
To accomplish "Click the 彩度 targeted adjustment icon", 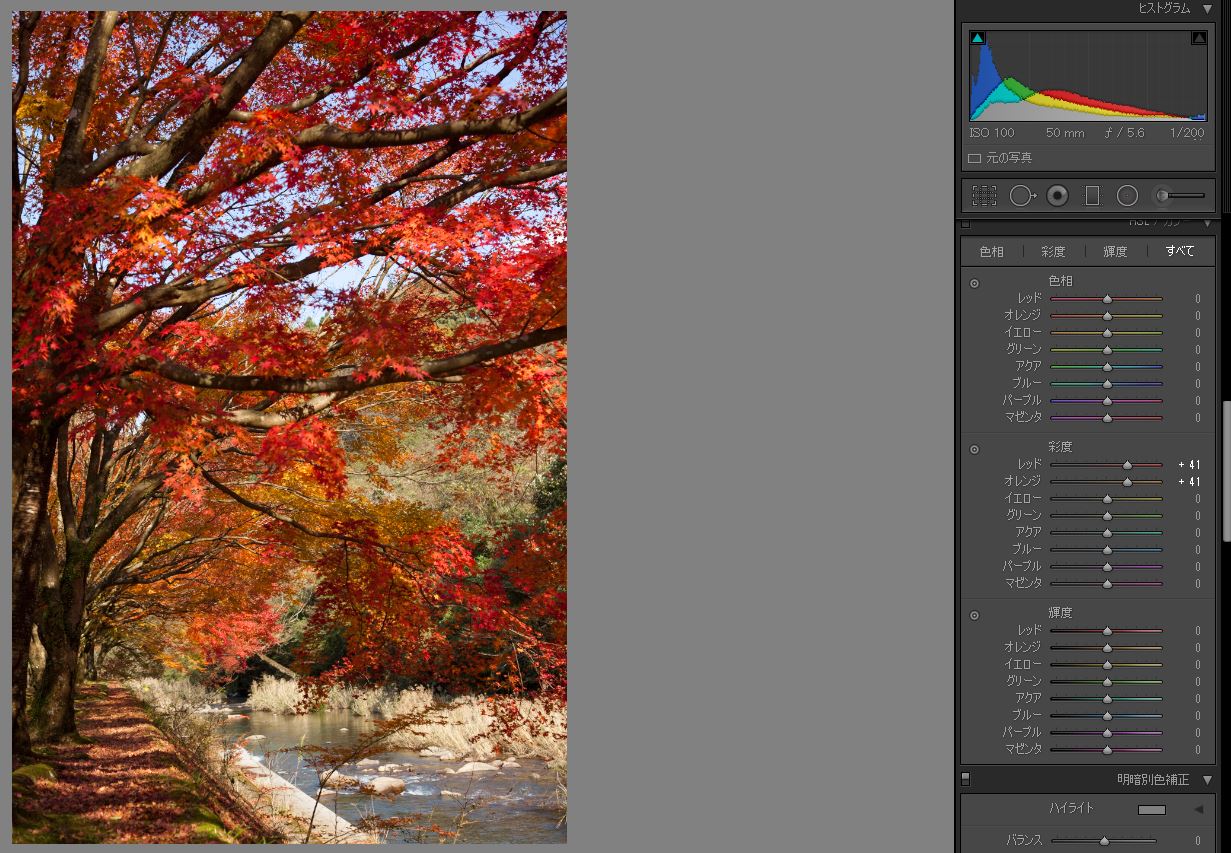I will point(974,450).
